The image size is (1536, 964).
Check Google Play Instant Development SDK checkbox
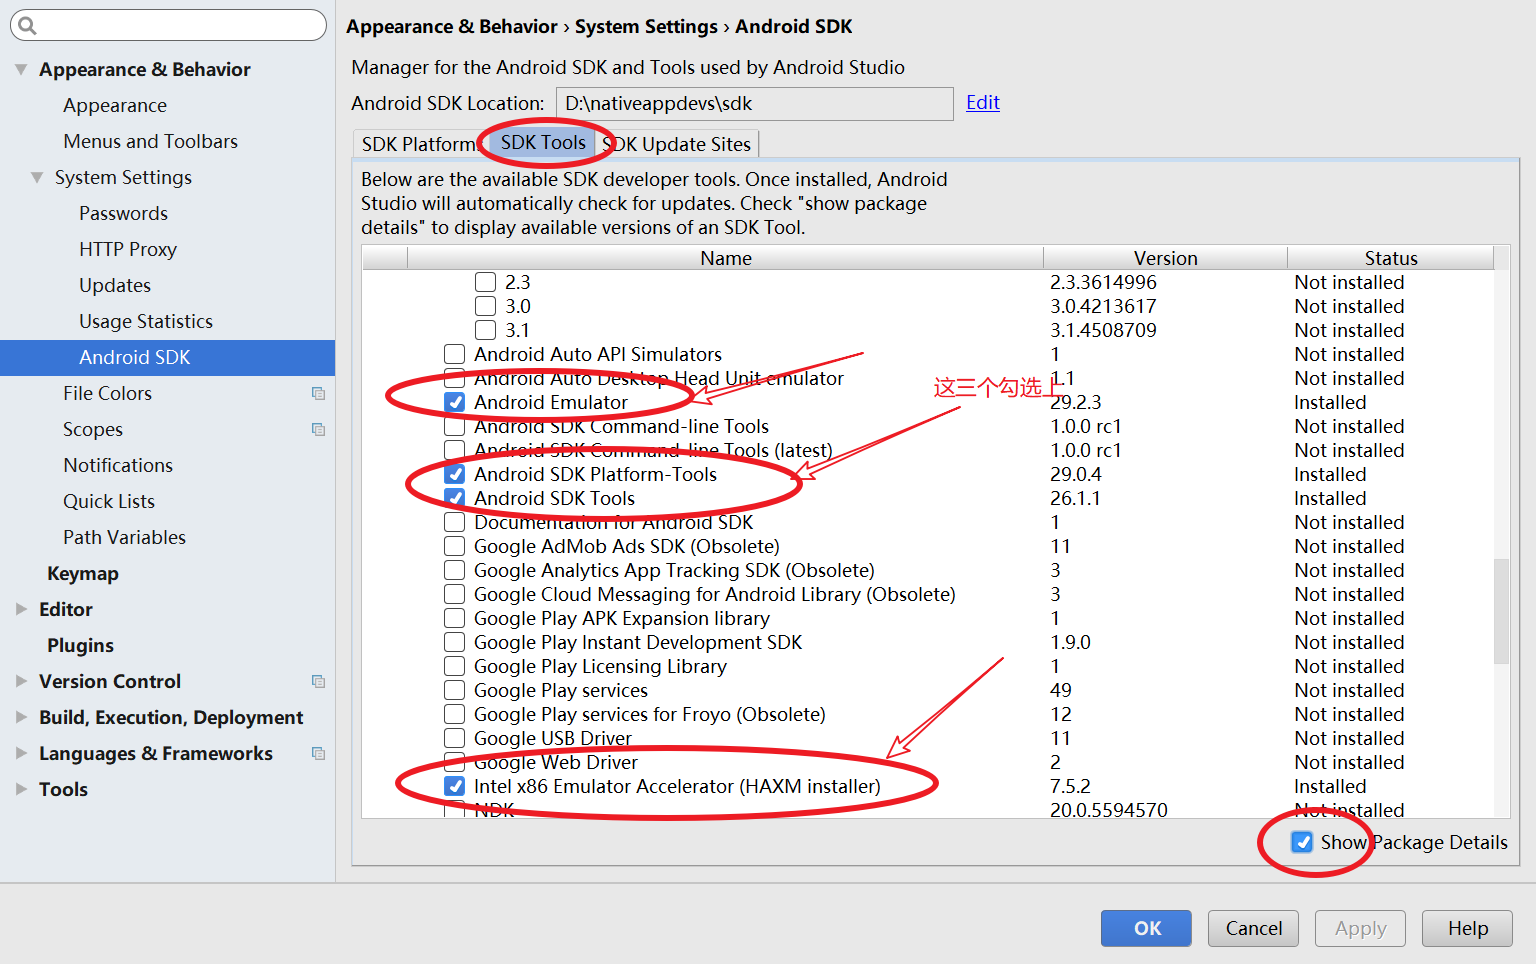pos(454,642)
